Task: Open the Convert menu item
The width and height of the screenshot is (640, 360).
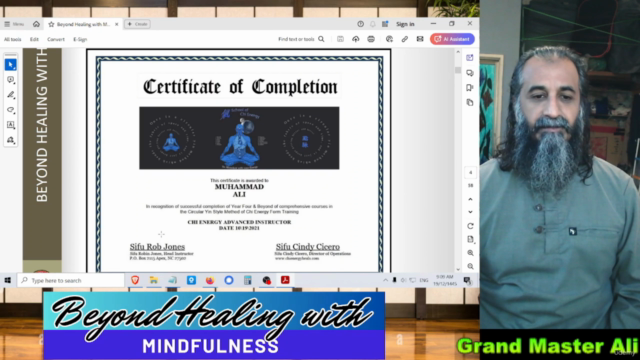Action: (56, 39)
